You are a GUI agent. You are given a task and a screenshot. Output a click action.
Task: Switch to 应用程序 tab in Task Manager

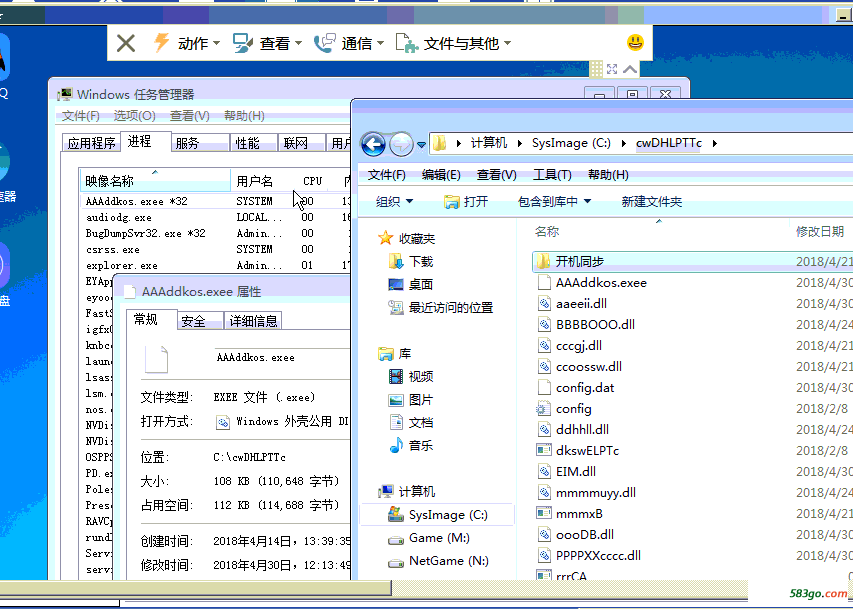(91, 143)
